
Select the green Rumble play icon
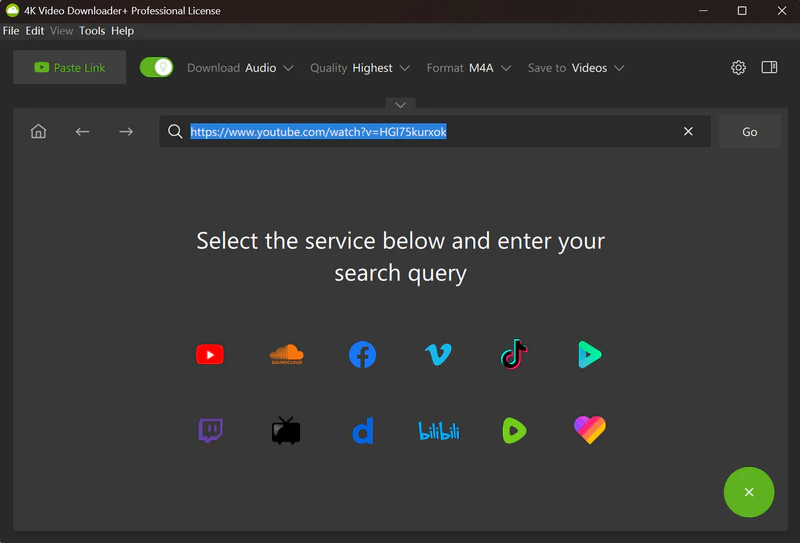(x=514, y=430)
